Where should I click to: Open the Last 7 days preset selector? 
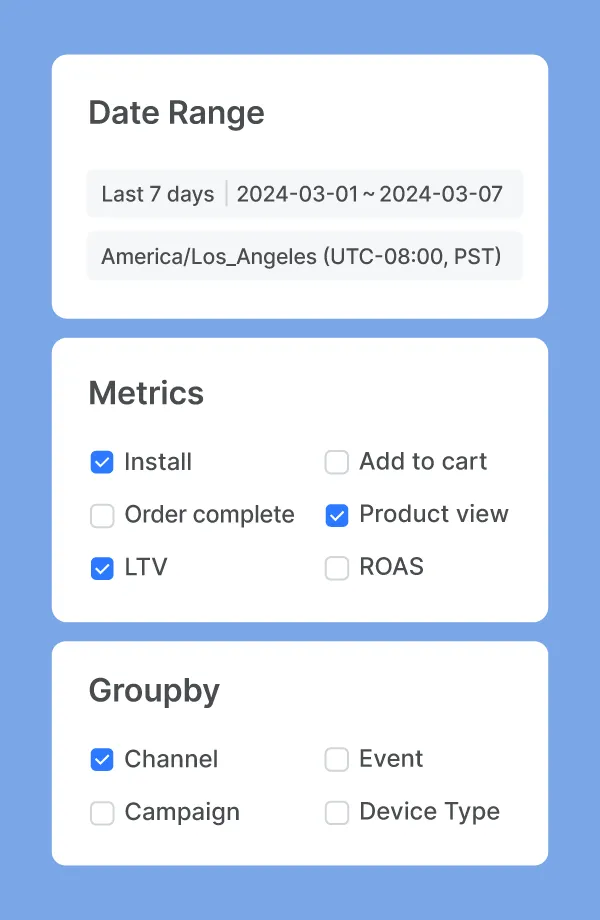pyautogui.click(x=156, y=194)
